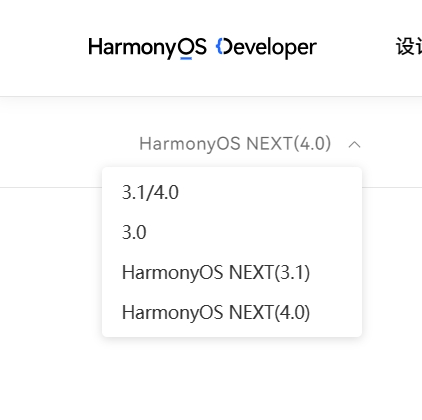Click the HarmonyOS Developer logo
This screenshot has width=422, height=420.
click(202, 47)
